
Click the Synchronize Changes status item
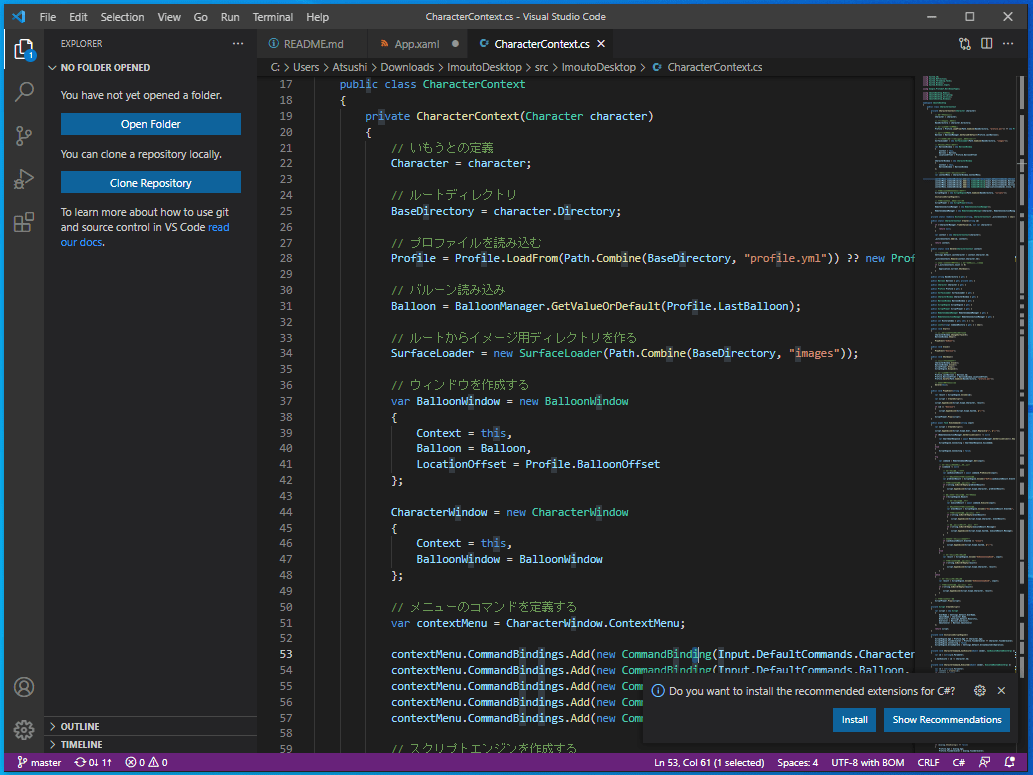tap(93, 762)
